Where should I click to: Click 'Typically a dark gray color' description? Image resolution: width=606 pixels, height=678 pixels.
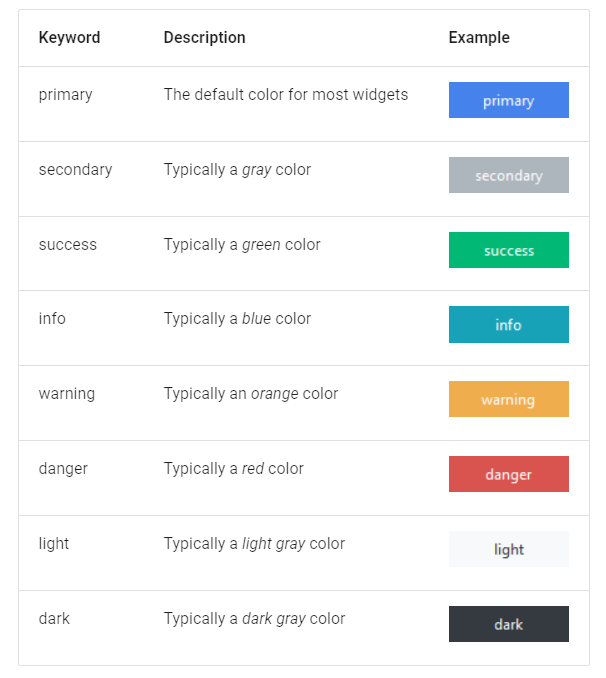click(254, 619)
